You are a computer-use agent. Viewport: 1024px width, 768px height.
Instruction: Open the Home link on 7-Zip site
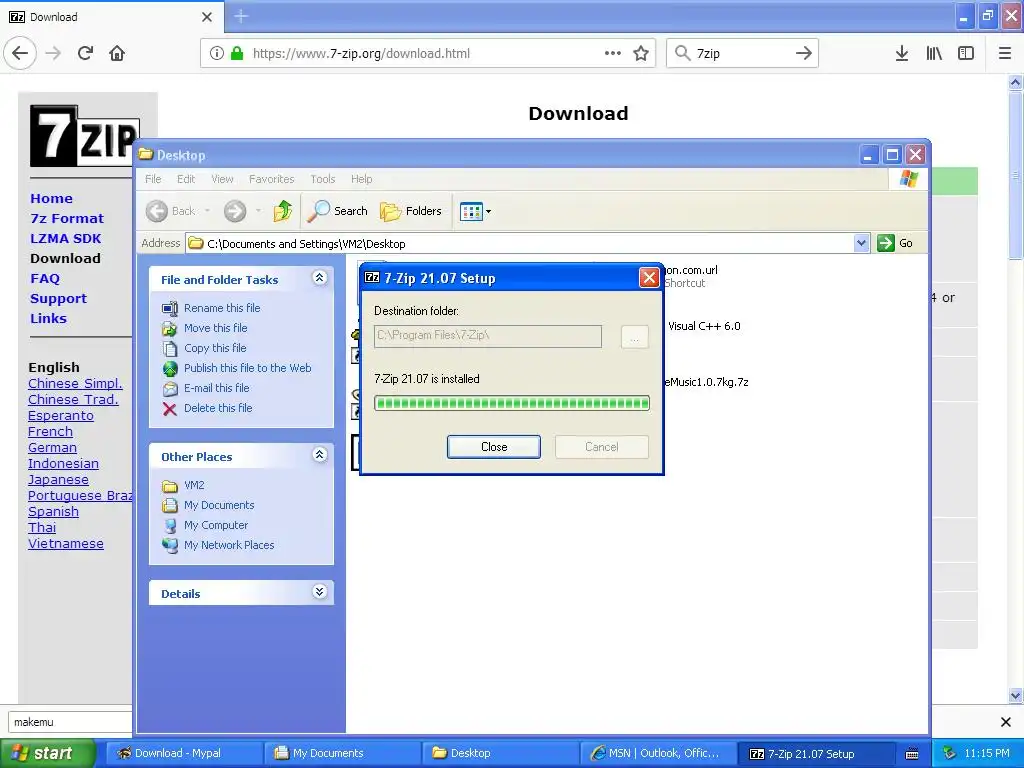52,199
